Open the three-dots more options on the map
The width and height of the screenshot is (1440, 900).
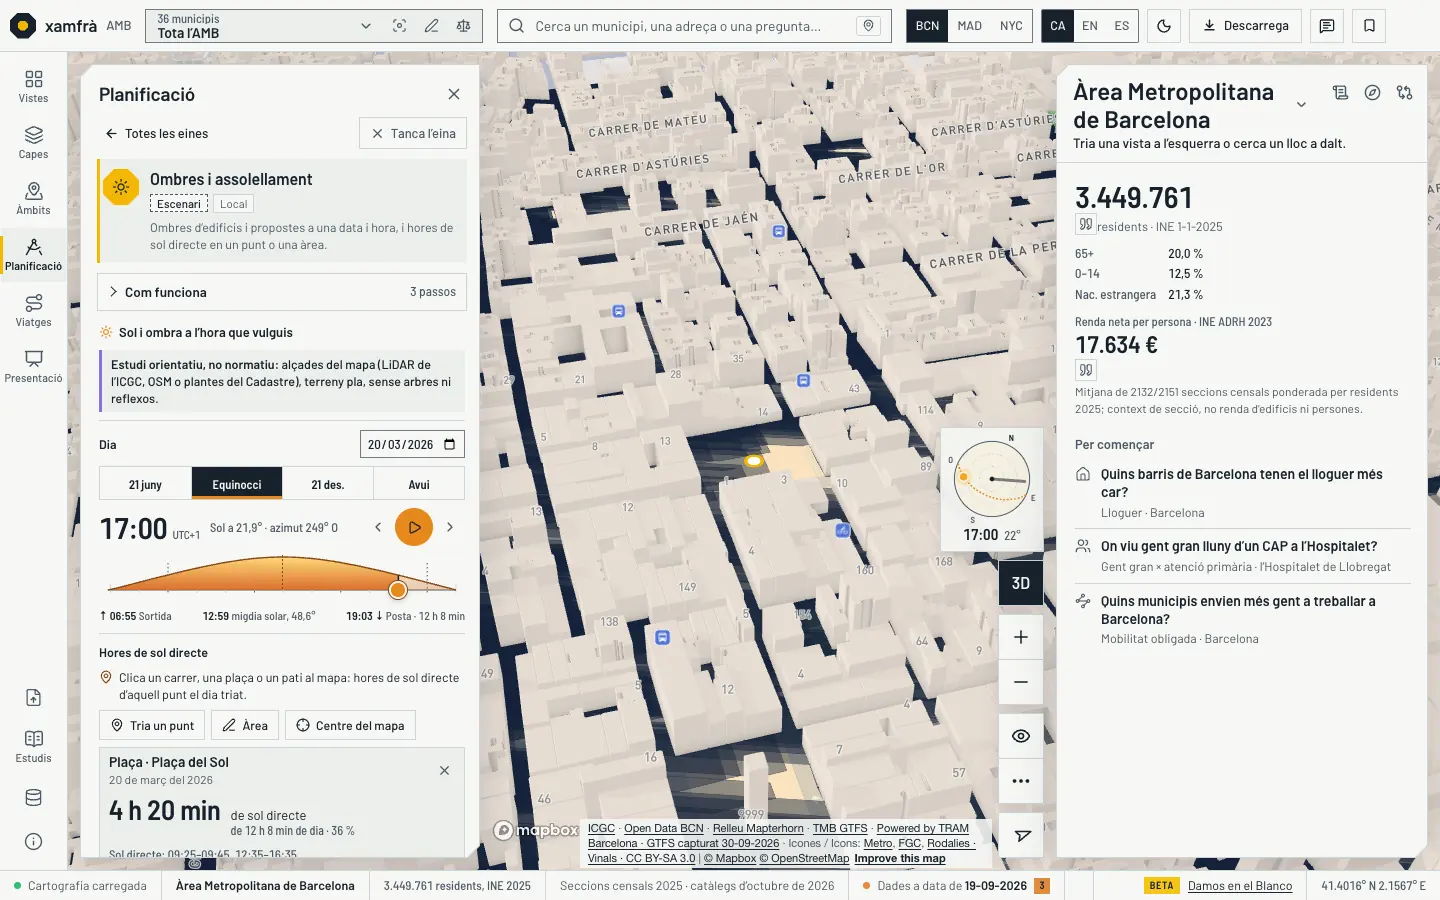point(1021,781)
